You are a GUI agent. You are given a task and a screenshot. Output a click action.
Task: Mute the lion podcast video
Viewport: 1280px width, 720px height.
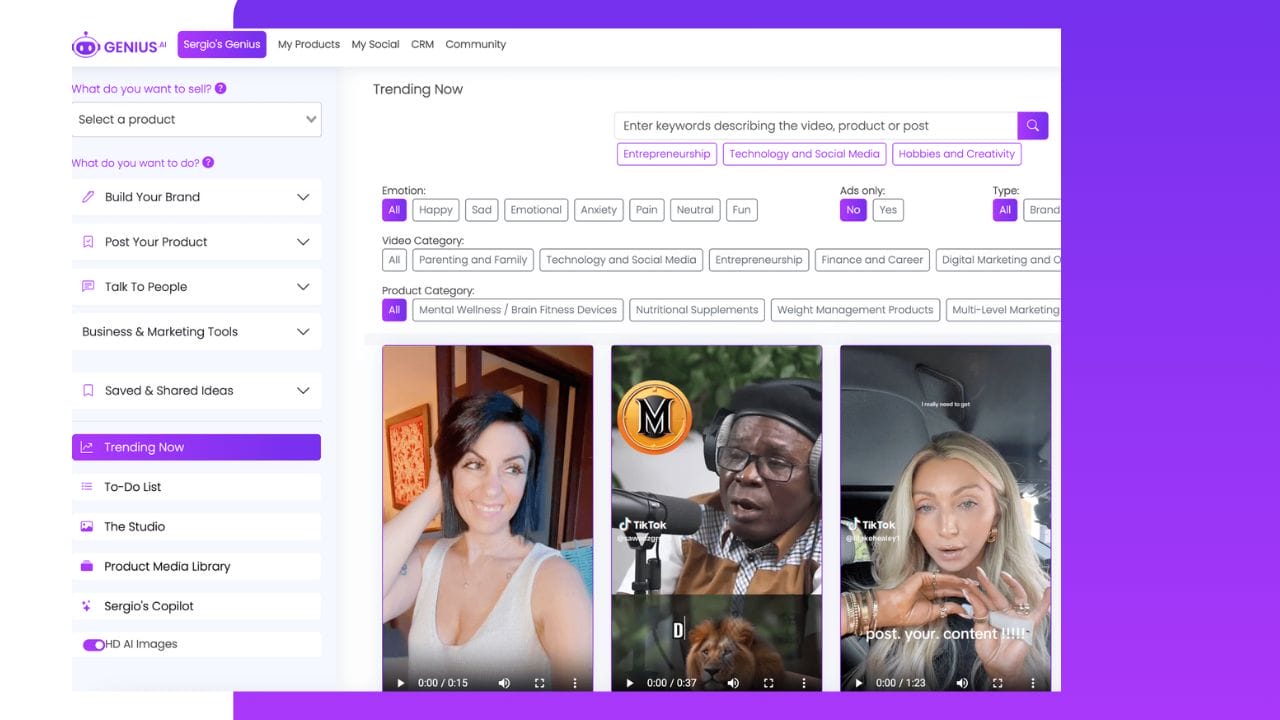click(x=733, y=683)
